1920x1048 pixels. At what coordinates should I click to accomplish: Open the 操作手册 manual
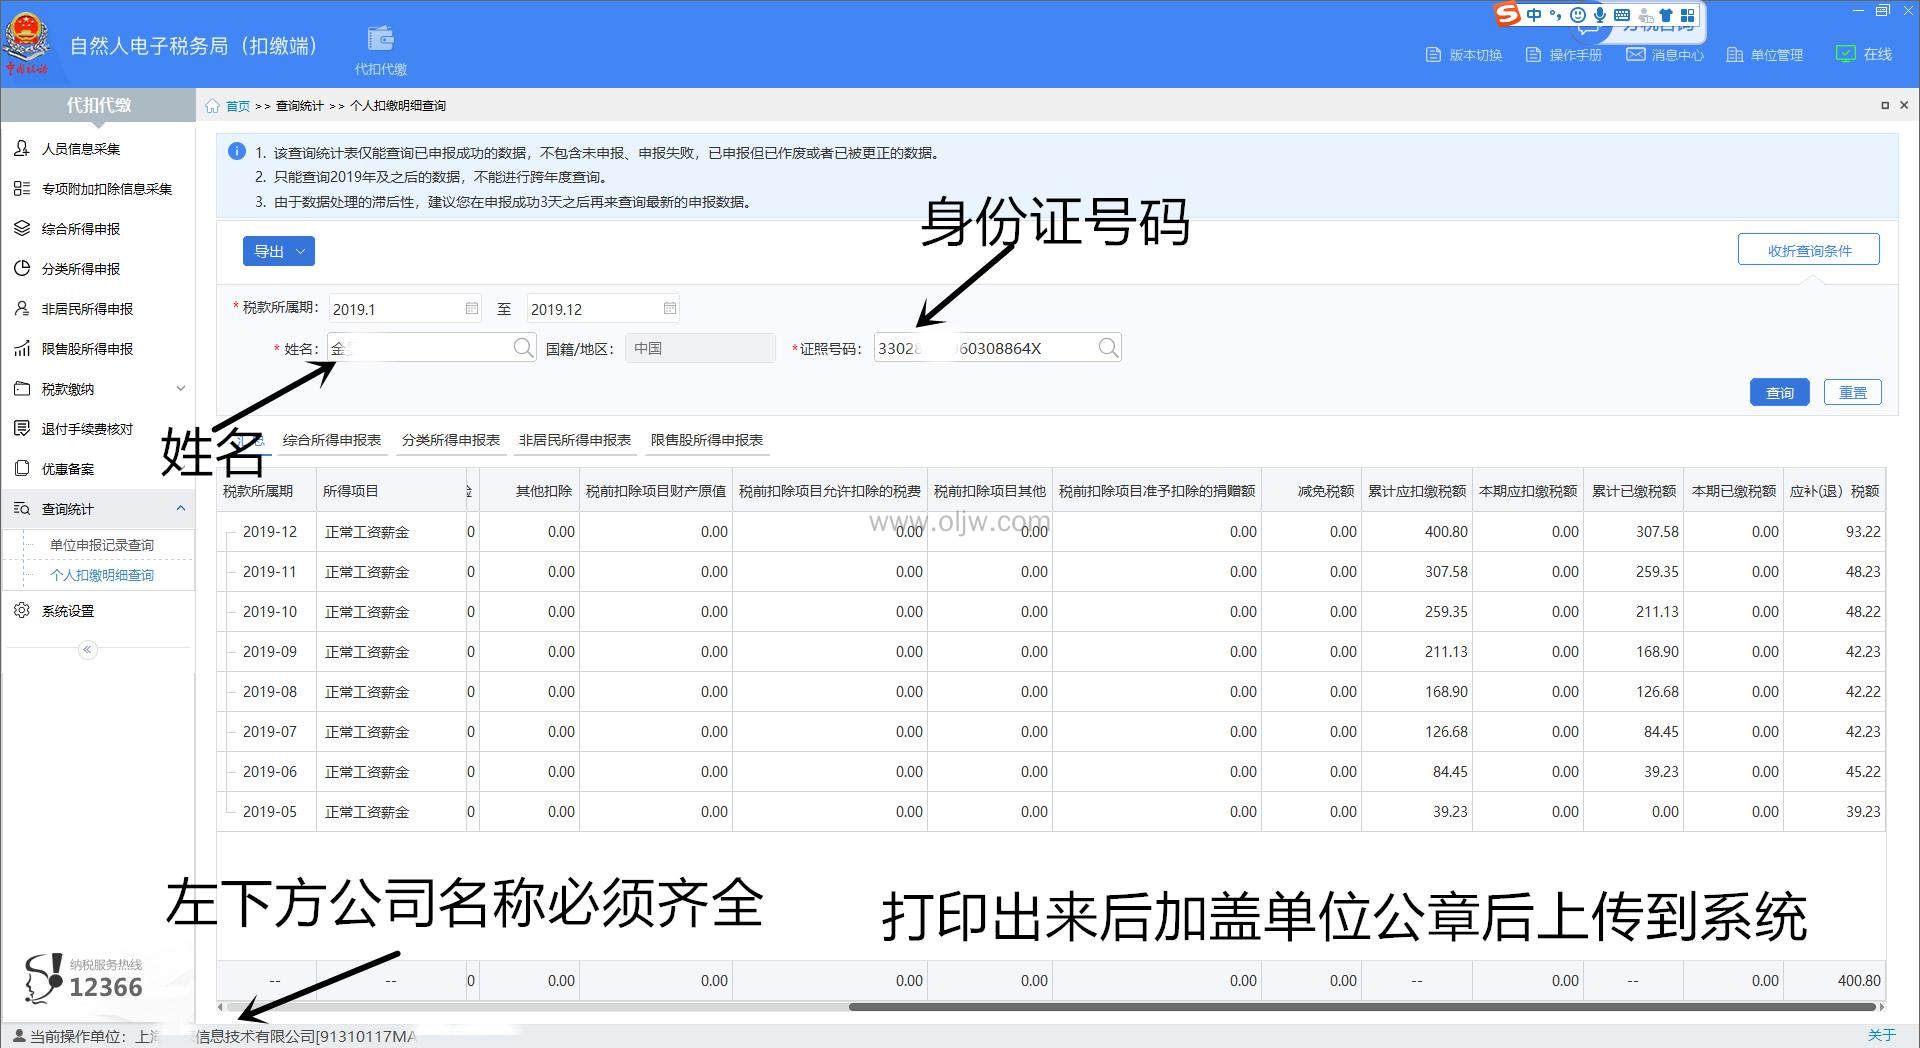pyautogui.click(x=1564, y=55)
